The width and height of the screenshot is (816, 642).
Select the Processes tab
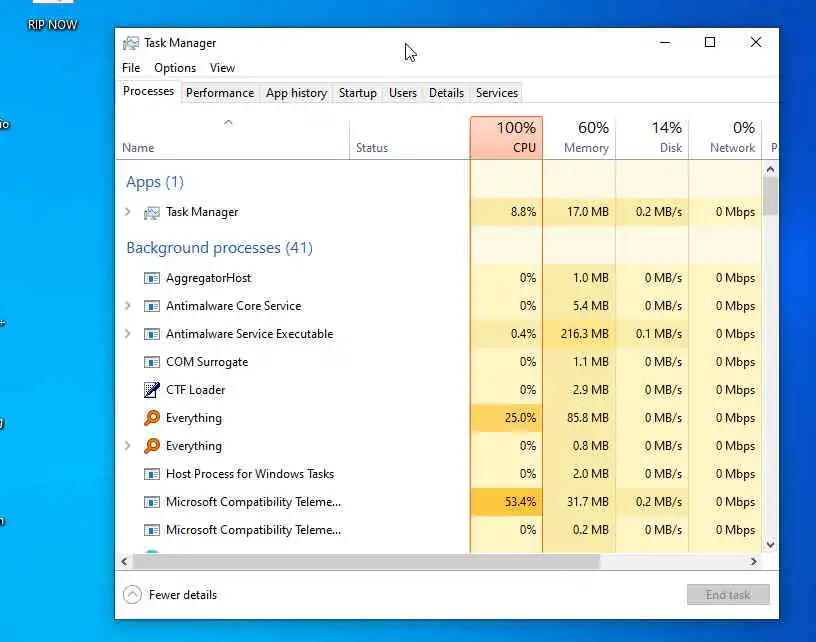pyautogui.click(x=148, y=92)
